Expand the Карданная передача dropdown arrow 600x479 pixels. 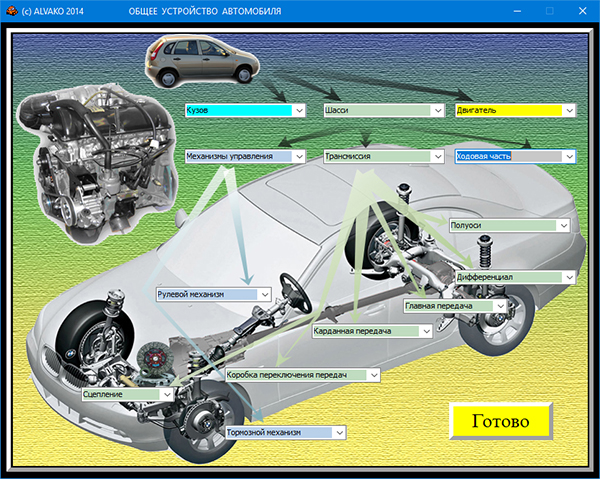pos(427,331)
